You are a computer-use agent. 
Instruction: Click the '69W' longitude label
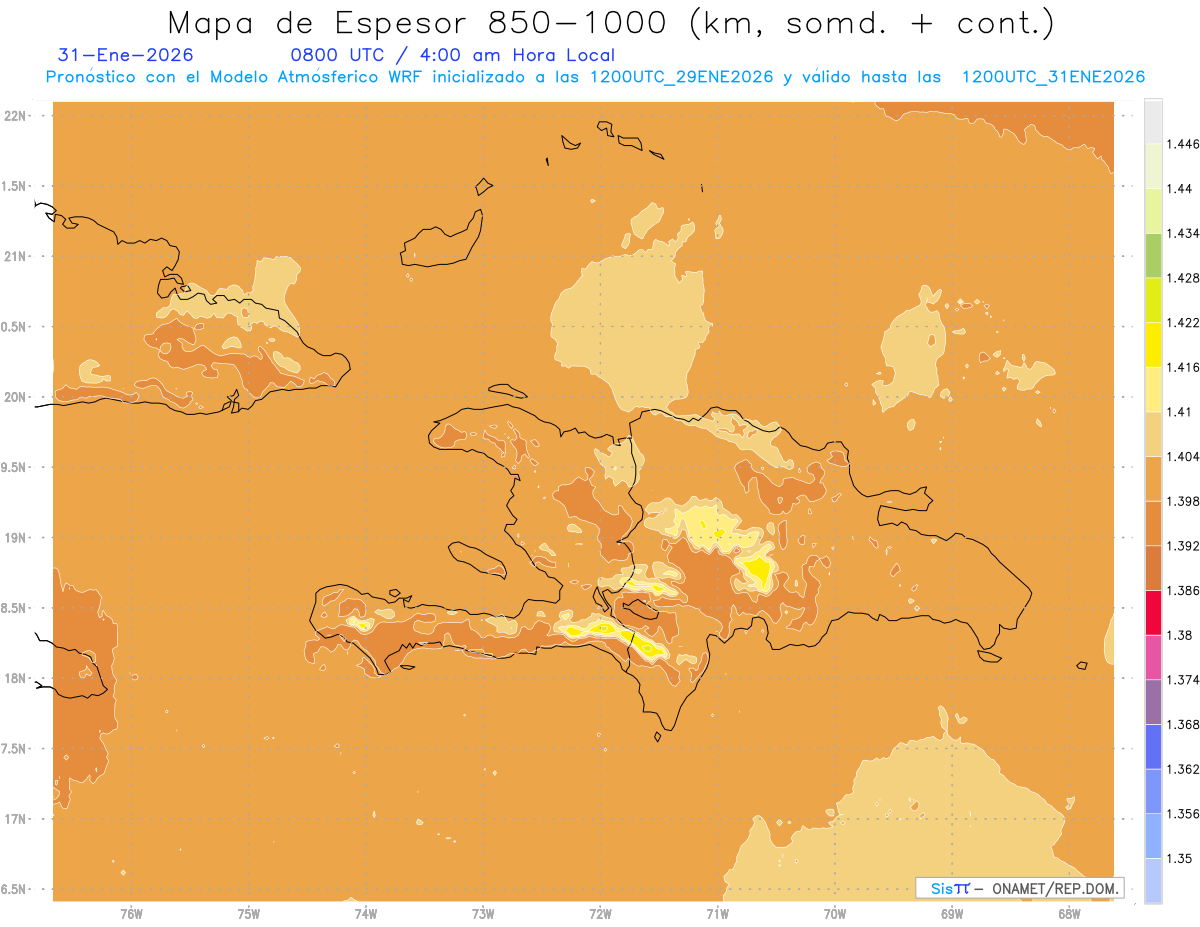951,914
